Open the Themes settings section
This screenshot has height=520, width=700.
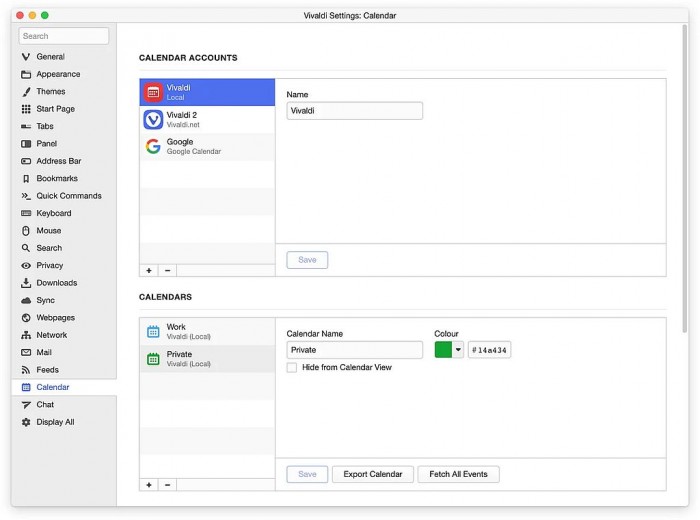[50, 91]
